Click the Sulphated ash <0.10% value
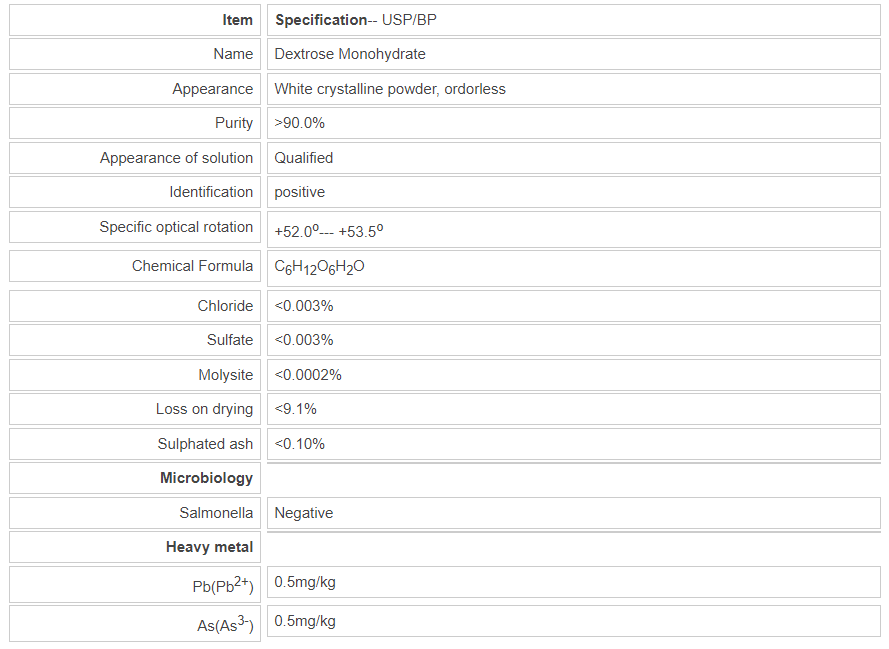889x649 pixels. pos(300,444)
